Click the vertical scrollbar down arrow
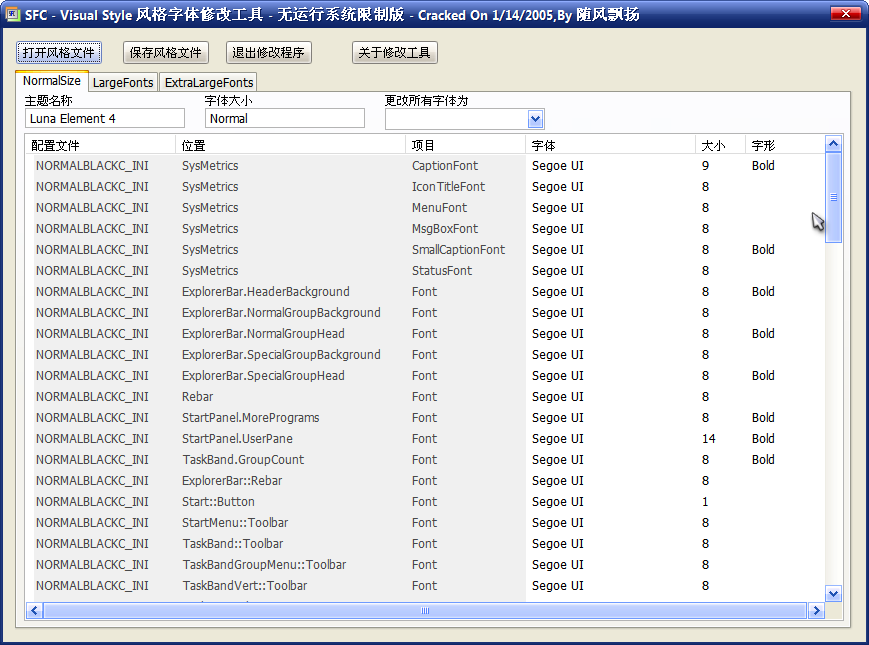Viewport: 869px width, 645px height. pos(834,593)
